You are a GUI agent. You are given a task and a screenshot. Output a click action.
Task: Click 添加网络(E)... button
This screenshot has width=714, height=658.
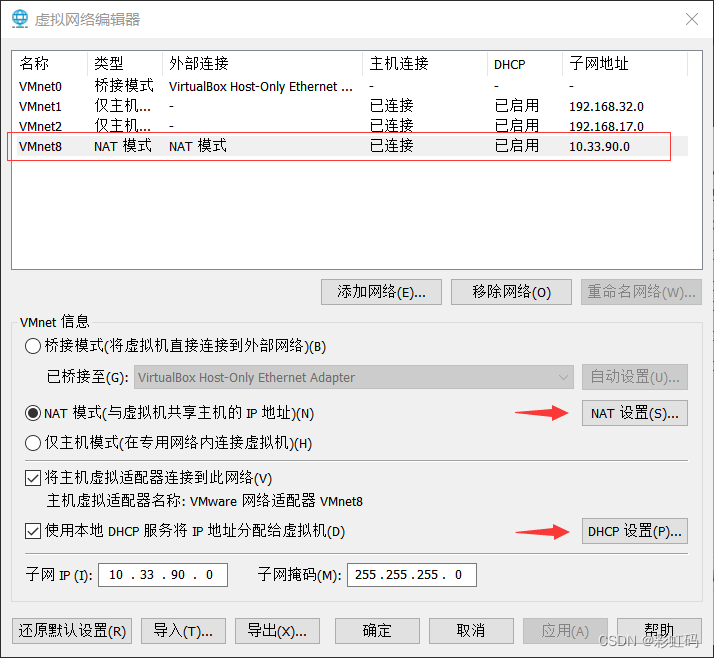(x=381, y=292)
